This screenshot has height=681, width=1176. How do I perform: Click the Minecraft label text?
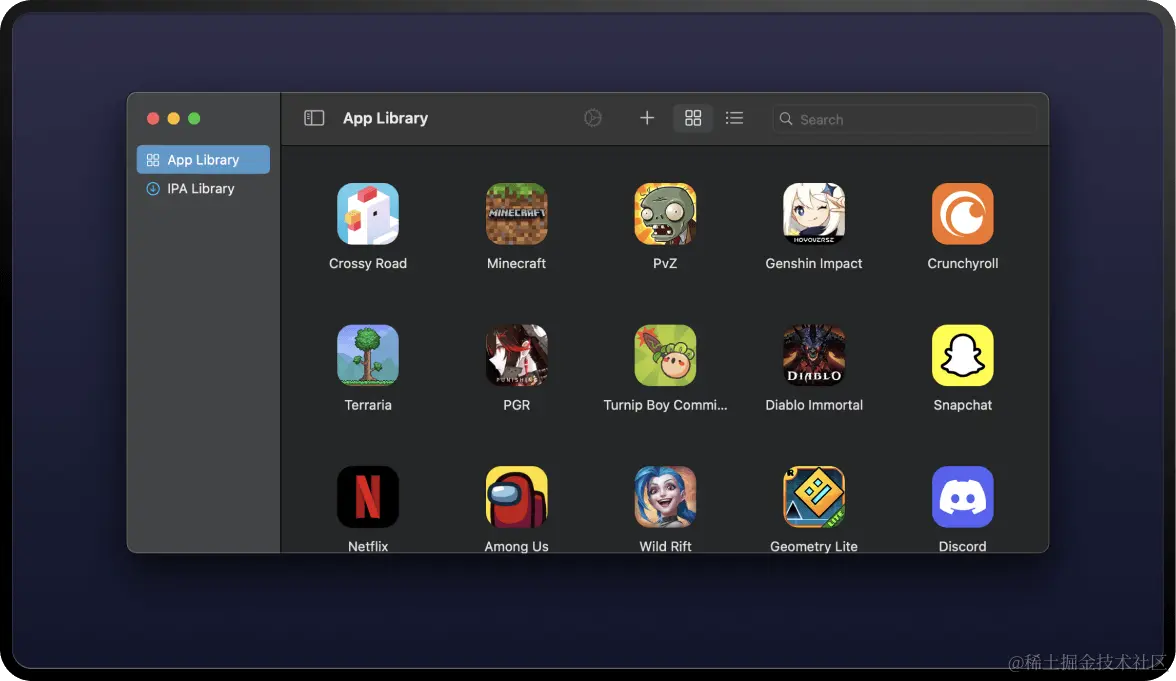click(516, 263)
